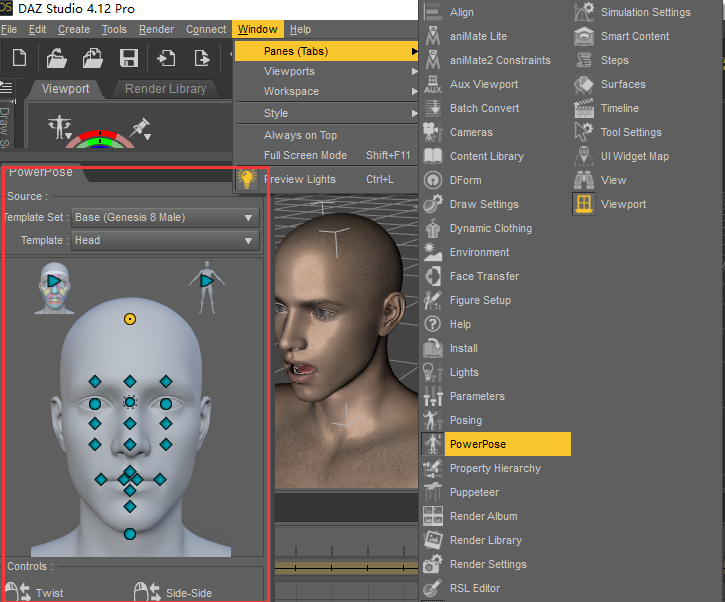Click the Simulation Settings icon
The width and height of the screenshot is (725, 602).
(584, 12)
